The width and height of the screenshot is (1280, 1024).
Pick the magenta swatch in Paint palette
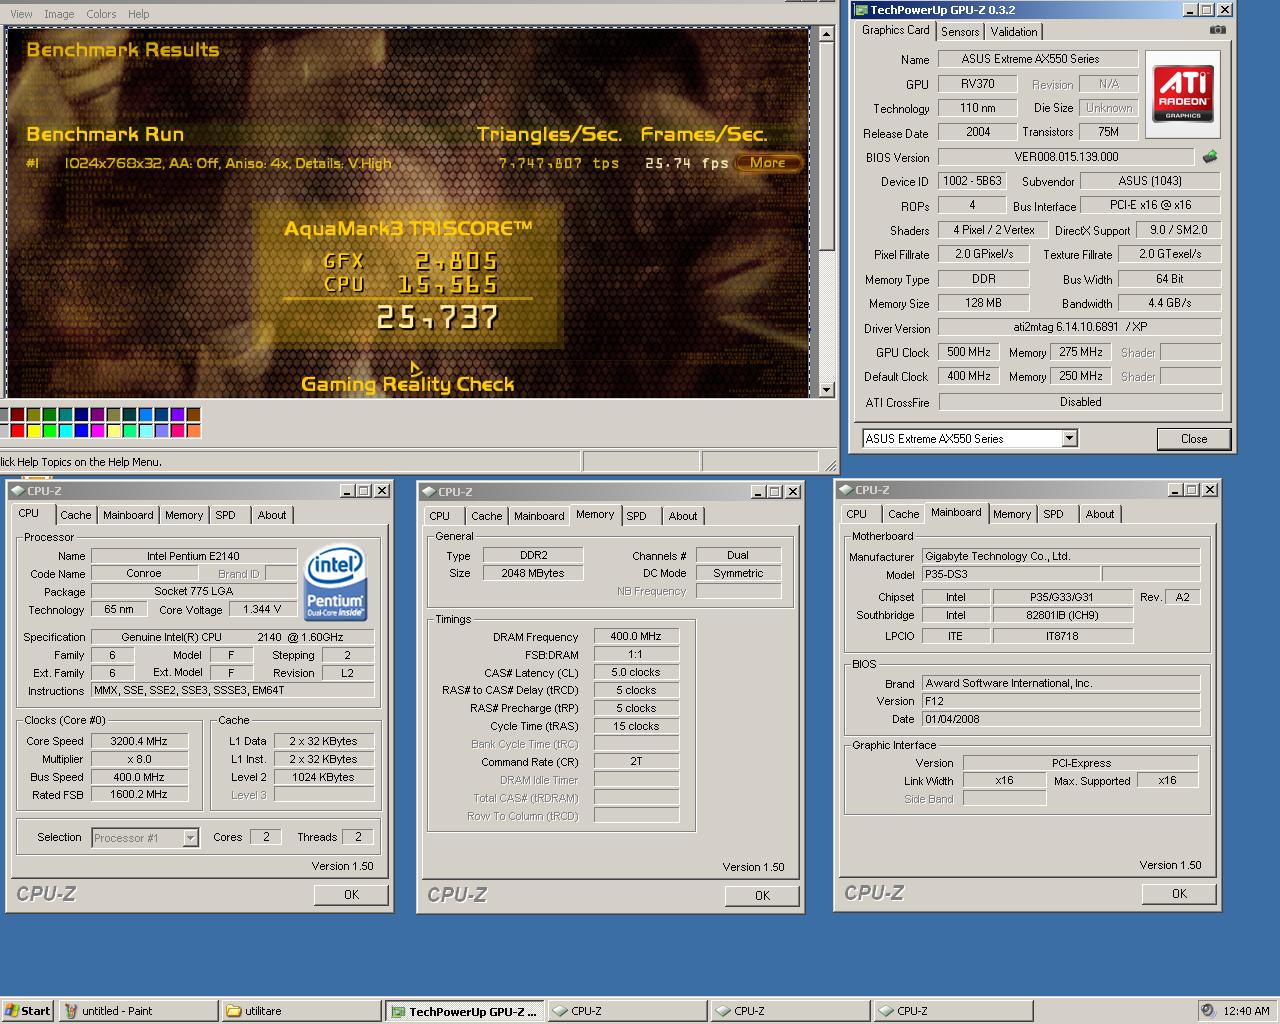(97, 431)
